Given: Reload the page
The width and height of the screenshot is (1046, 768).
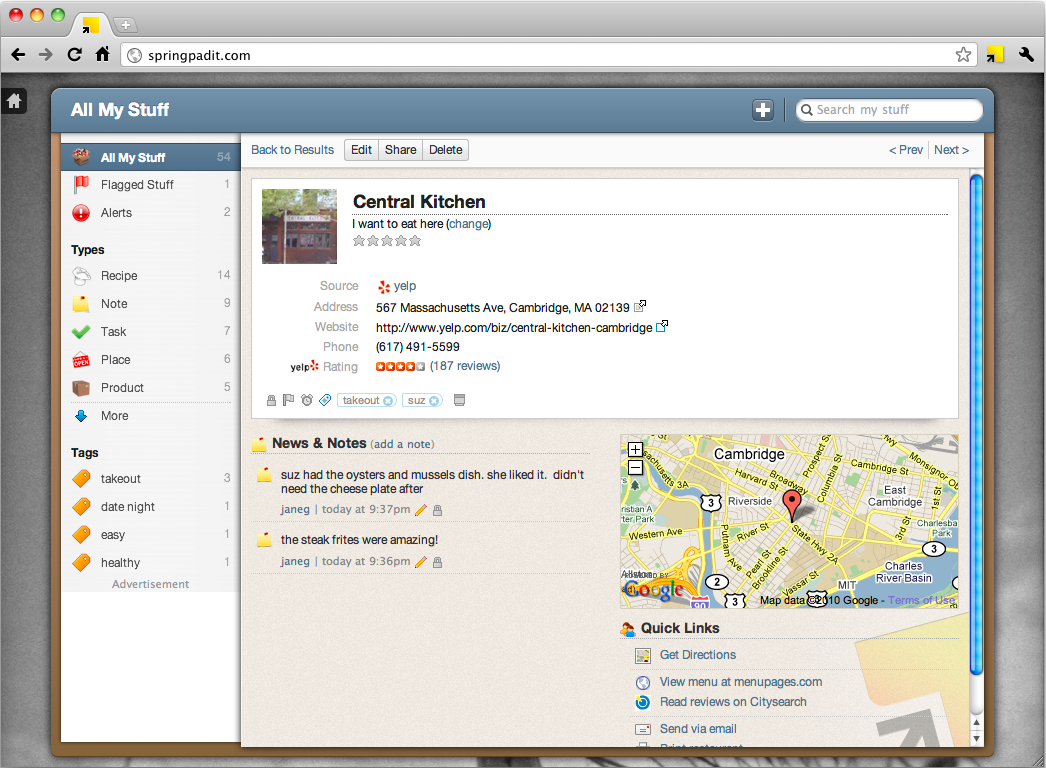Looking at the screenshot, I should 75,55.
